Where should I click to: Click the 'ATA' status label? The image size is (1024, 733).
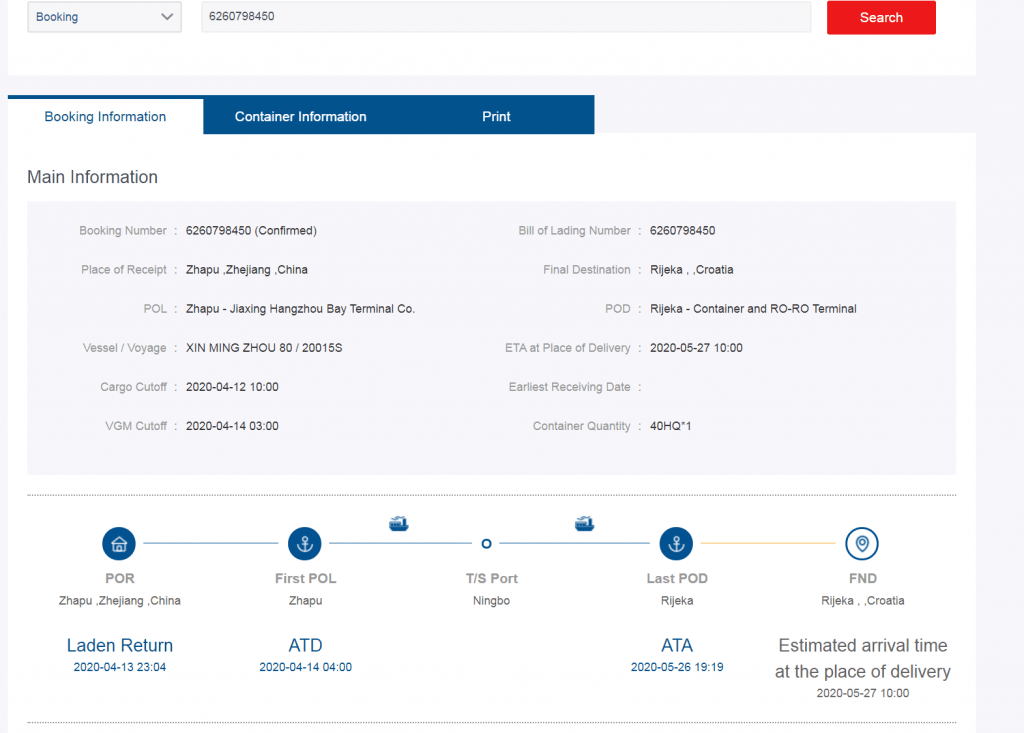click(677, 645)
